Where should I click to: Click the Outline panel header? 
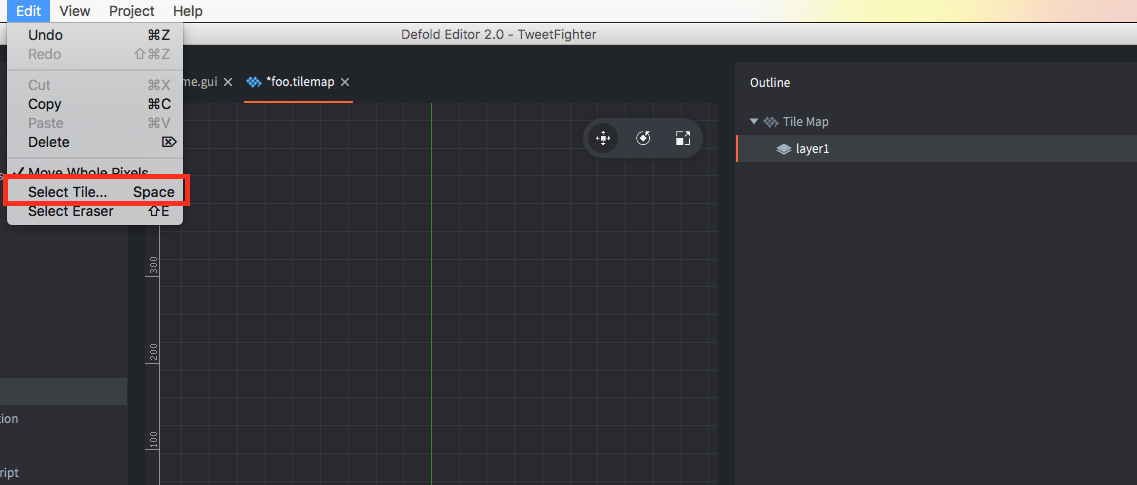[769, 83]
